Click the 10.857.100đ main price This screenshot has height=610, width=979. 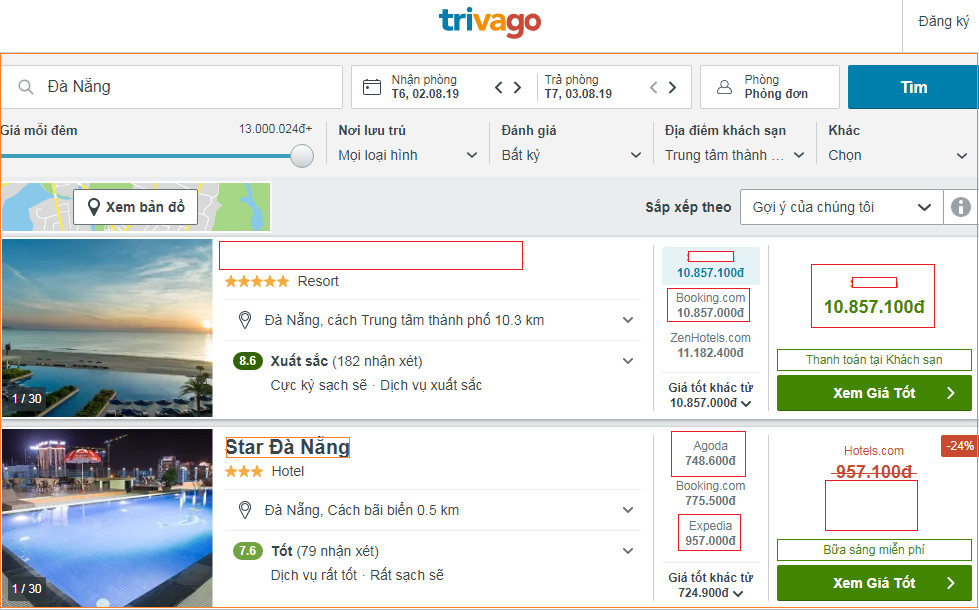tap(873, 307)
